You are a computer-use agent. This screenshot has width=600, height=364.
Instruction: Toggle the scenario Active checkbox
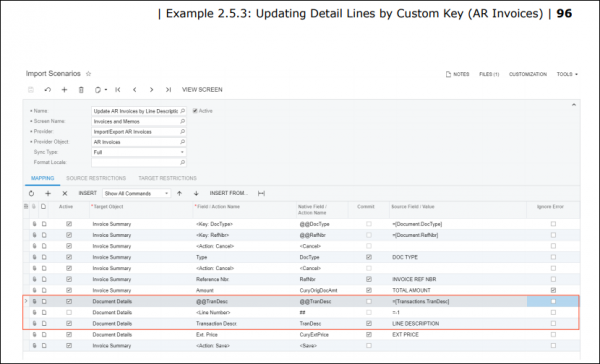point(195,111)
